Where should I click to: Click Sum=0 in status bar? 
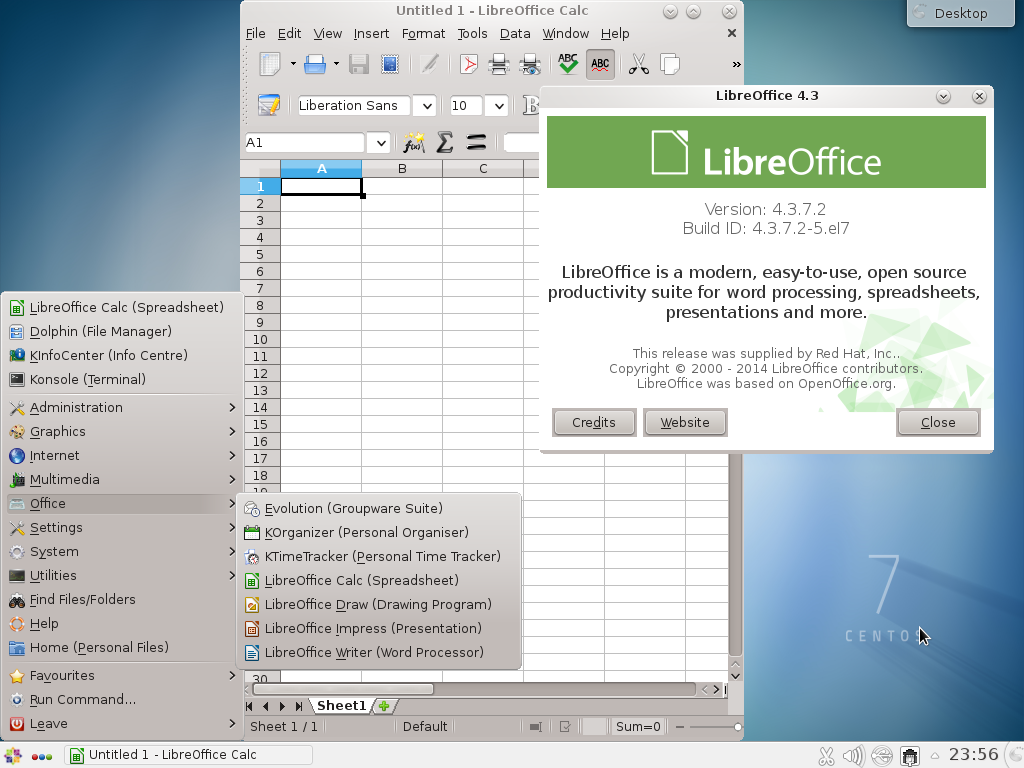(x=638, y=727)
